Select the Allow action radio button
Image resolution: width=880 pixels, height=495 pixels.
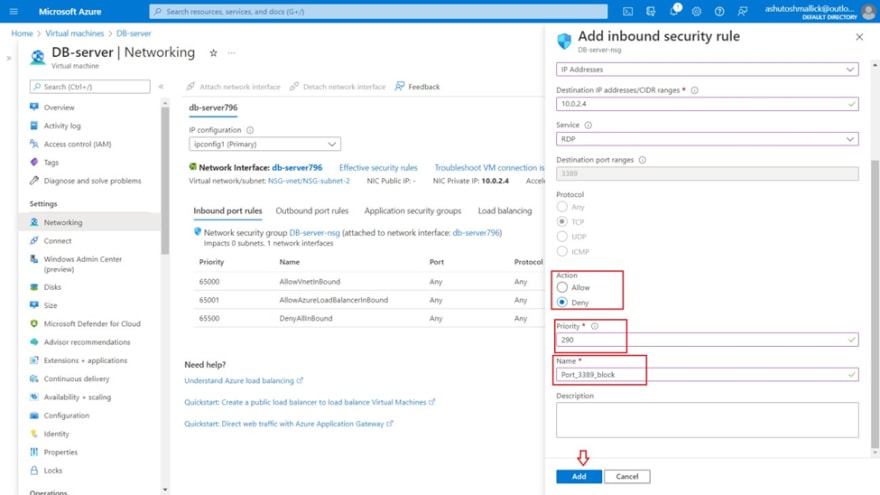coord(562,287)
